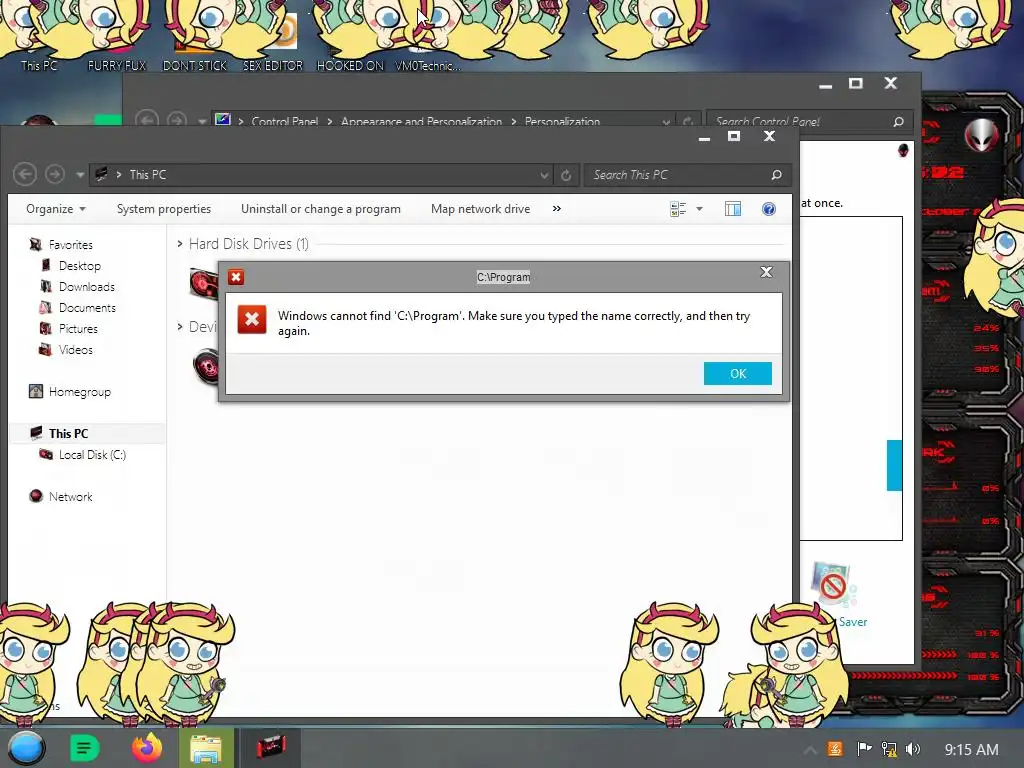Open Documents in navigation pane

pos(87,308)
